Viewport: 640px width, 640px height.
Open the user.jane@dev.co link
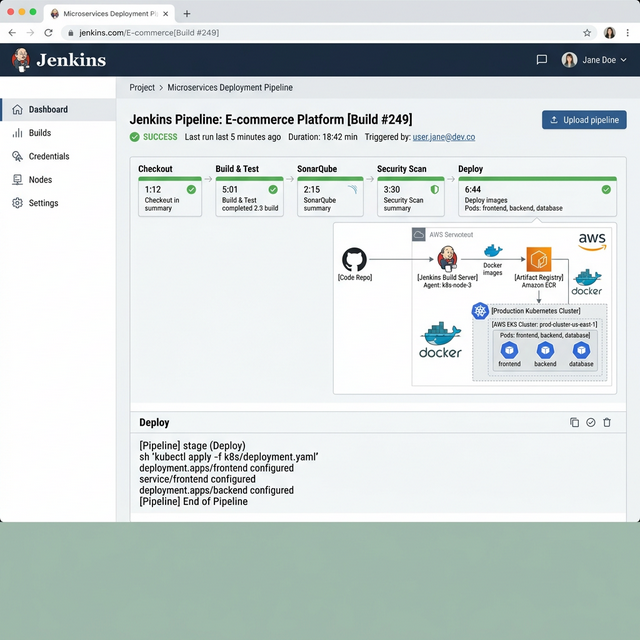[444, 137]
